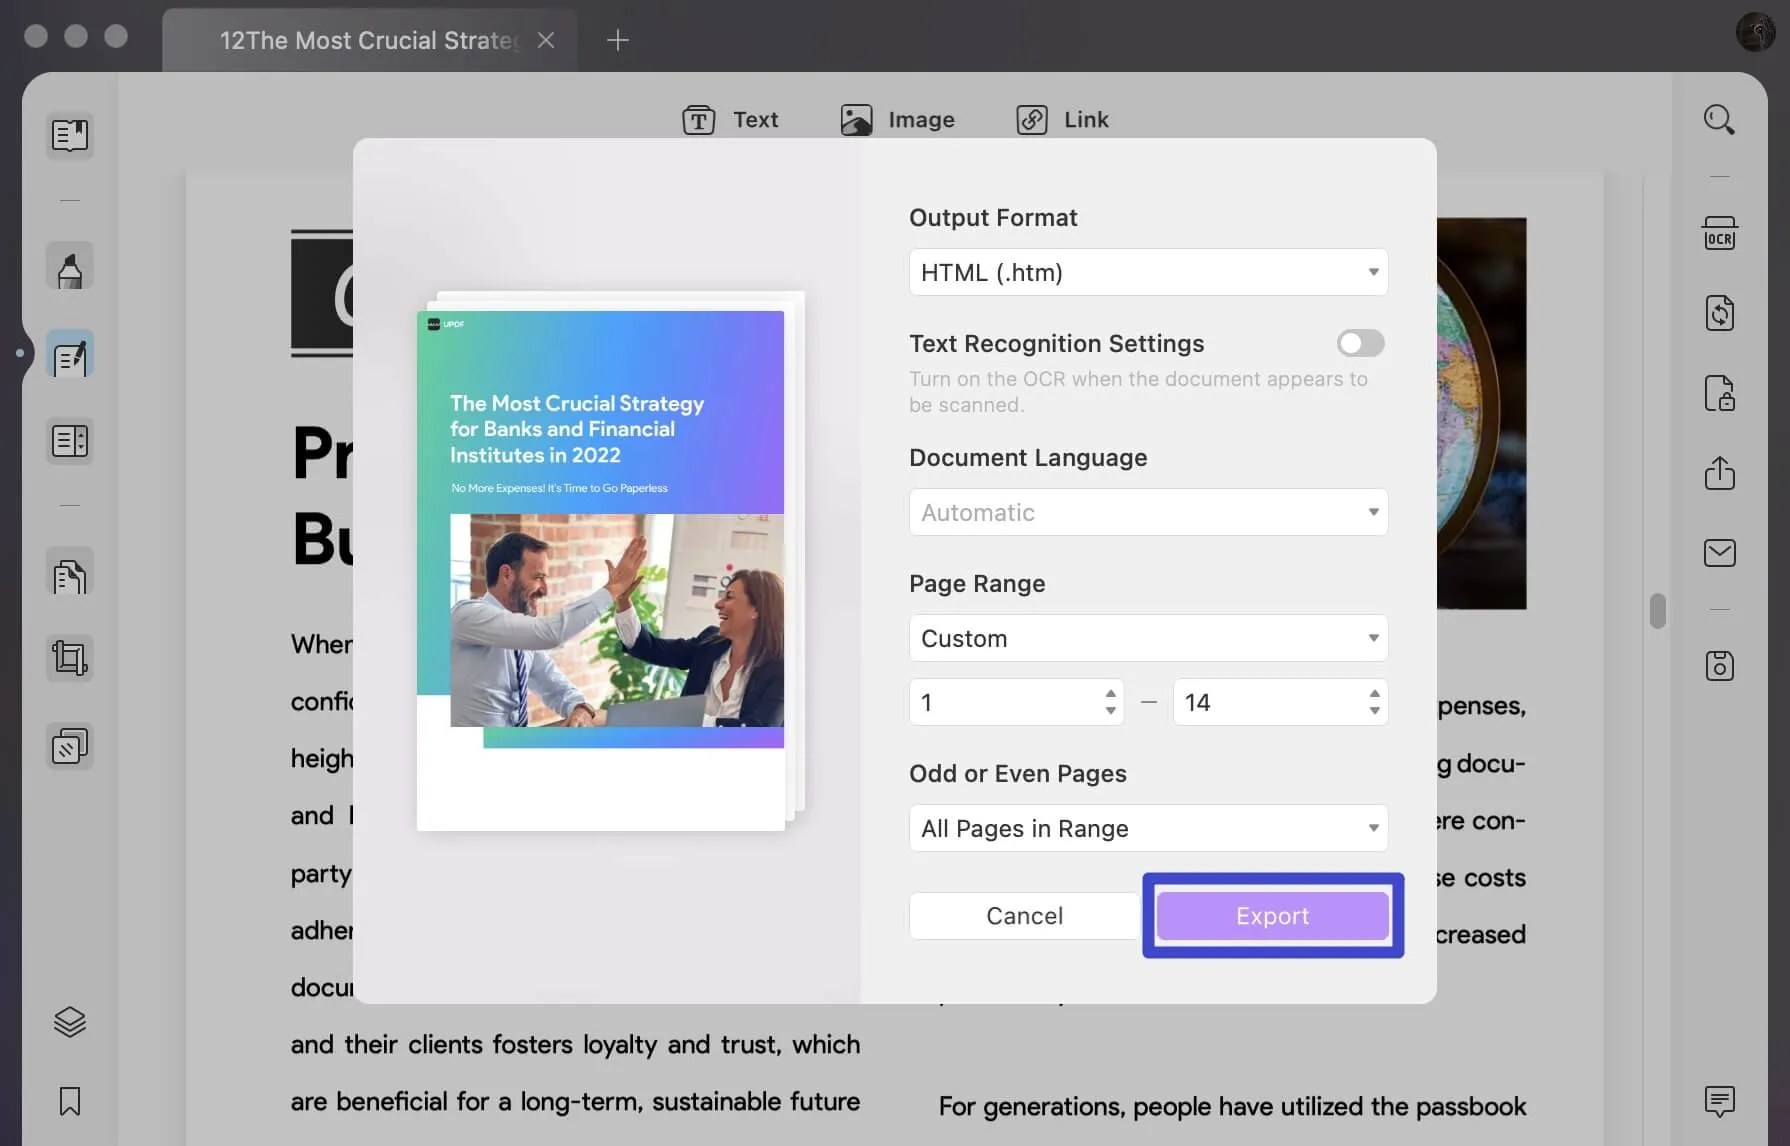Open the document protection tool
The width and height of the screenshot is (1790, 1146).
tap(1720, 393)
